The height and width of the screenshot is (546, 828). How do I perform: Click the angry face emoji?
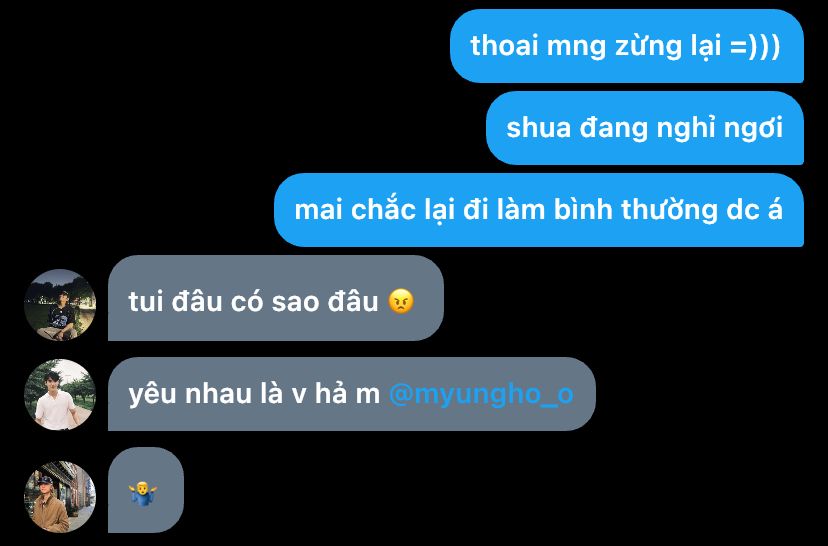click(x=401, y=302)
